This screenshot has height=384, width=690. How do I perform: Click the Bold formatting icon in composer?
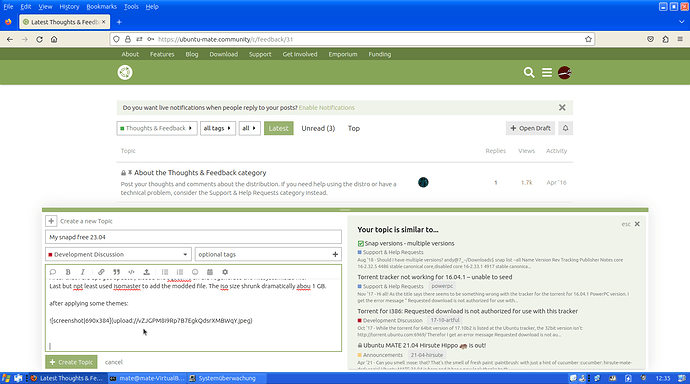click(x=68, y=272)
